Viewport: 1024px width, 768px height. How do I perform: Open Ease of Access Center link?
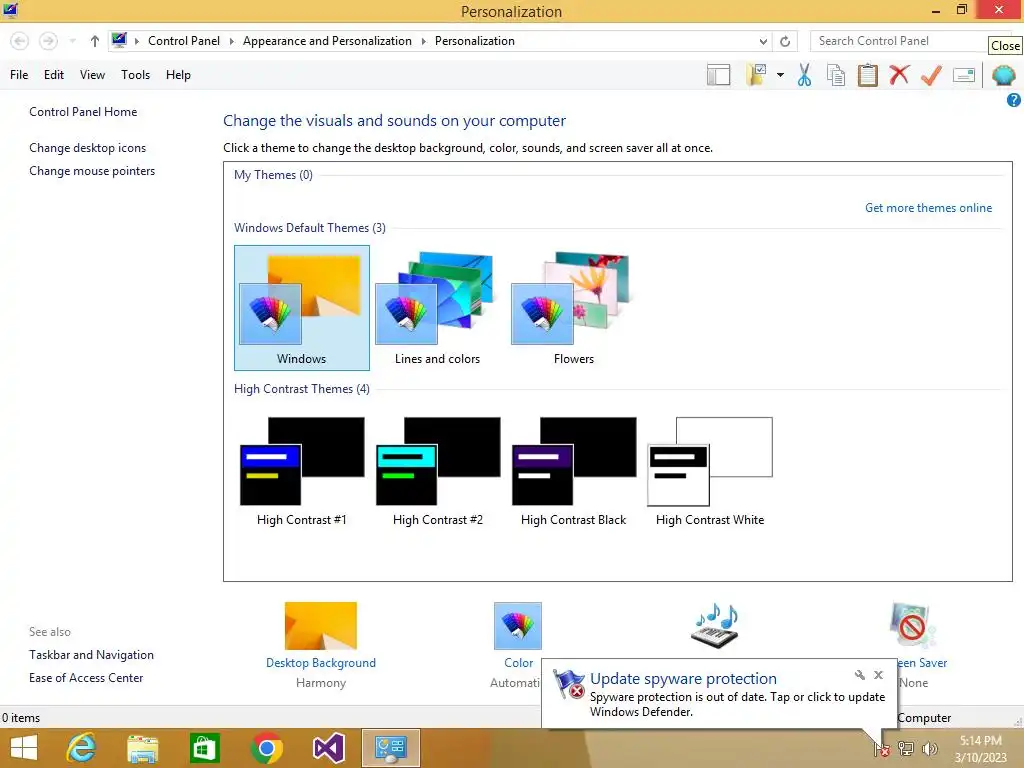tap(86, 678)
